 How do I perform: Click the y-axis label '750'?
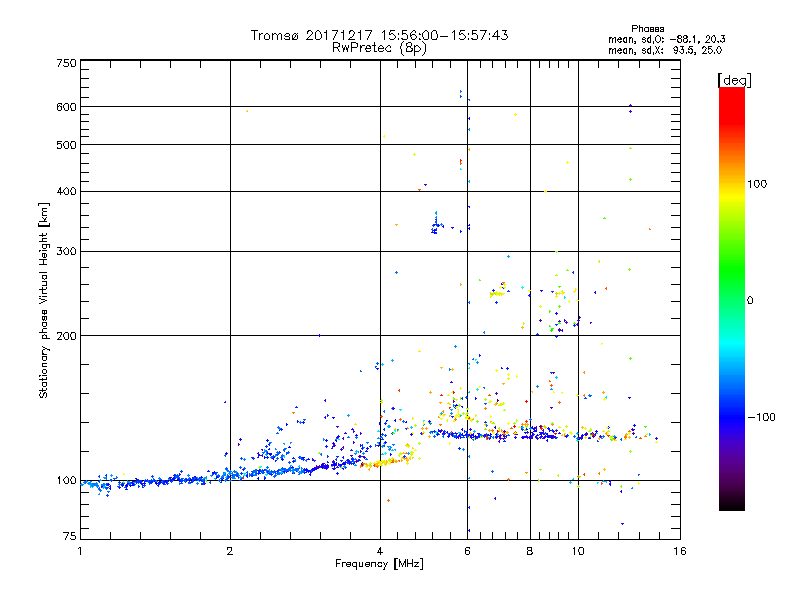66,63
